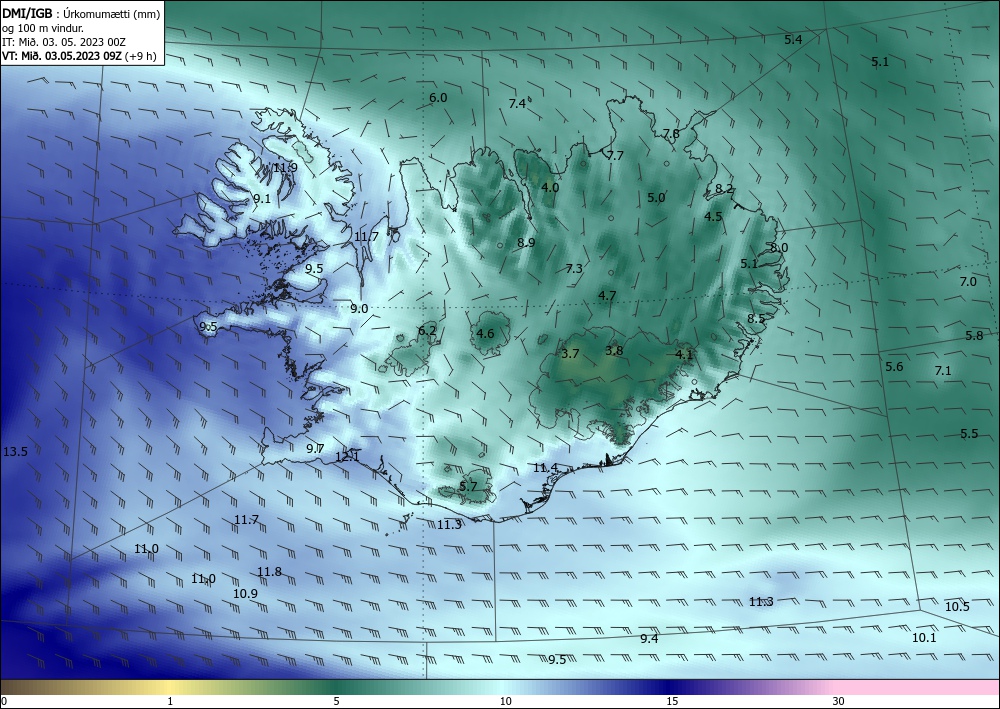Viewport: 1000px width, 709px height.
Task: Select the IT initialization time line
Action: [x=64, y=42]
